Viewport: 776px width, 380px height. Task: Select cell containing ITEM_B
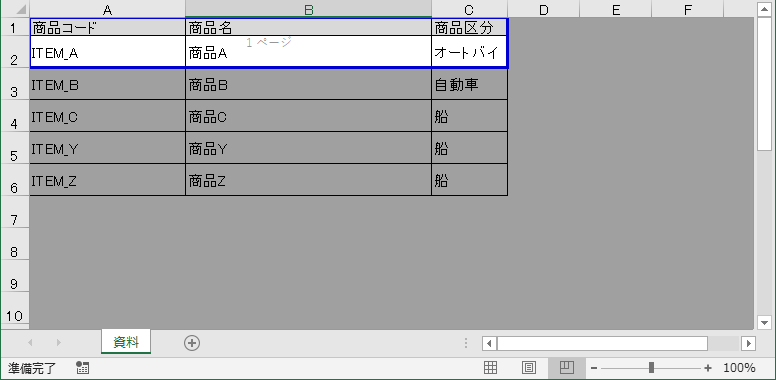pyautogui.click(x=107, y=84)
